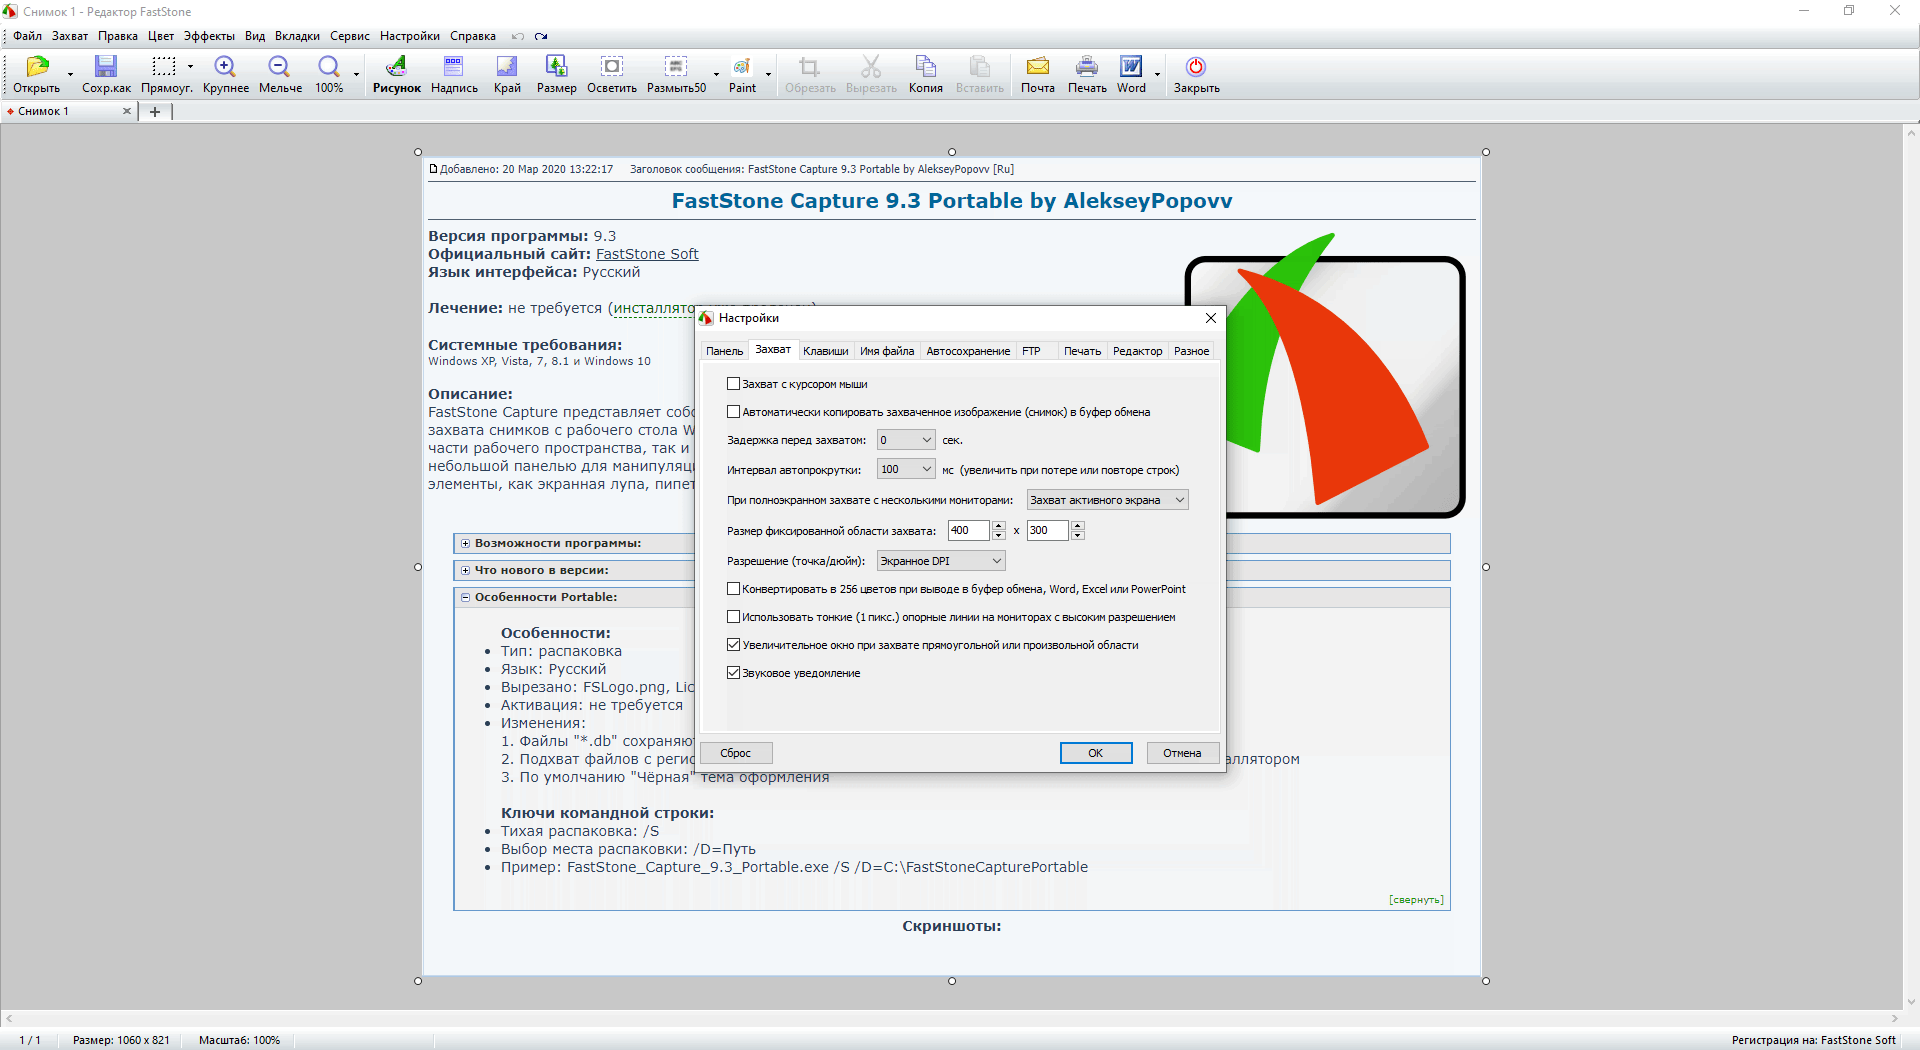Viewport: 1920px width, 1050px height.
Task: Open the Эффекты menu
Action: click(x=209, y=36)
